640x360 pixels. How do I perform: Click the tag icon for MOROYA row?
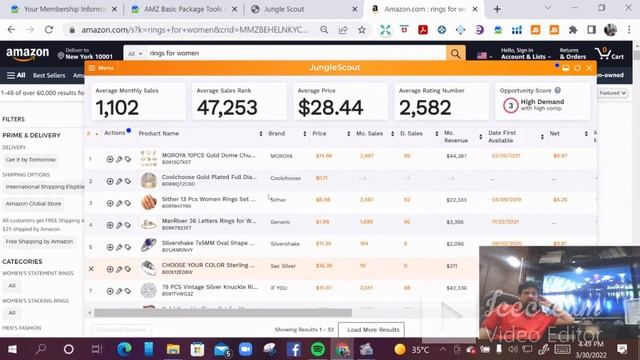(x=128, y=159)
